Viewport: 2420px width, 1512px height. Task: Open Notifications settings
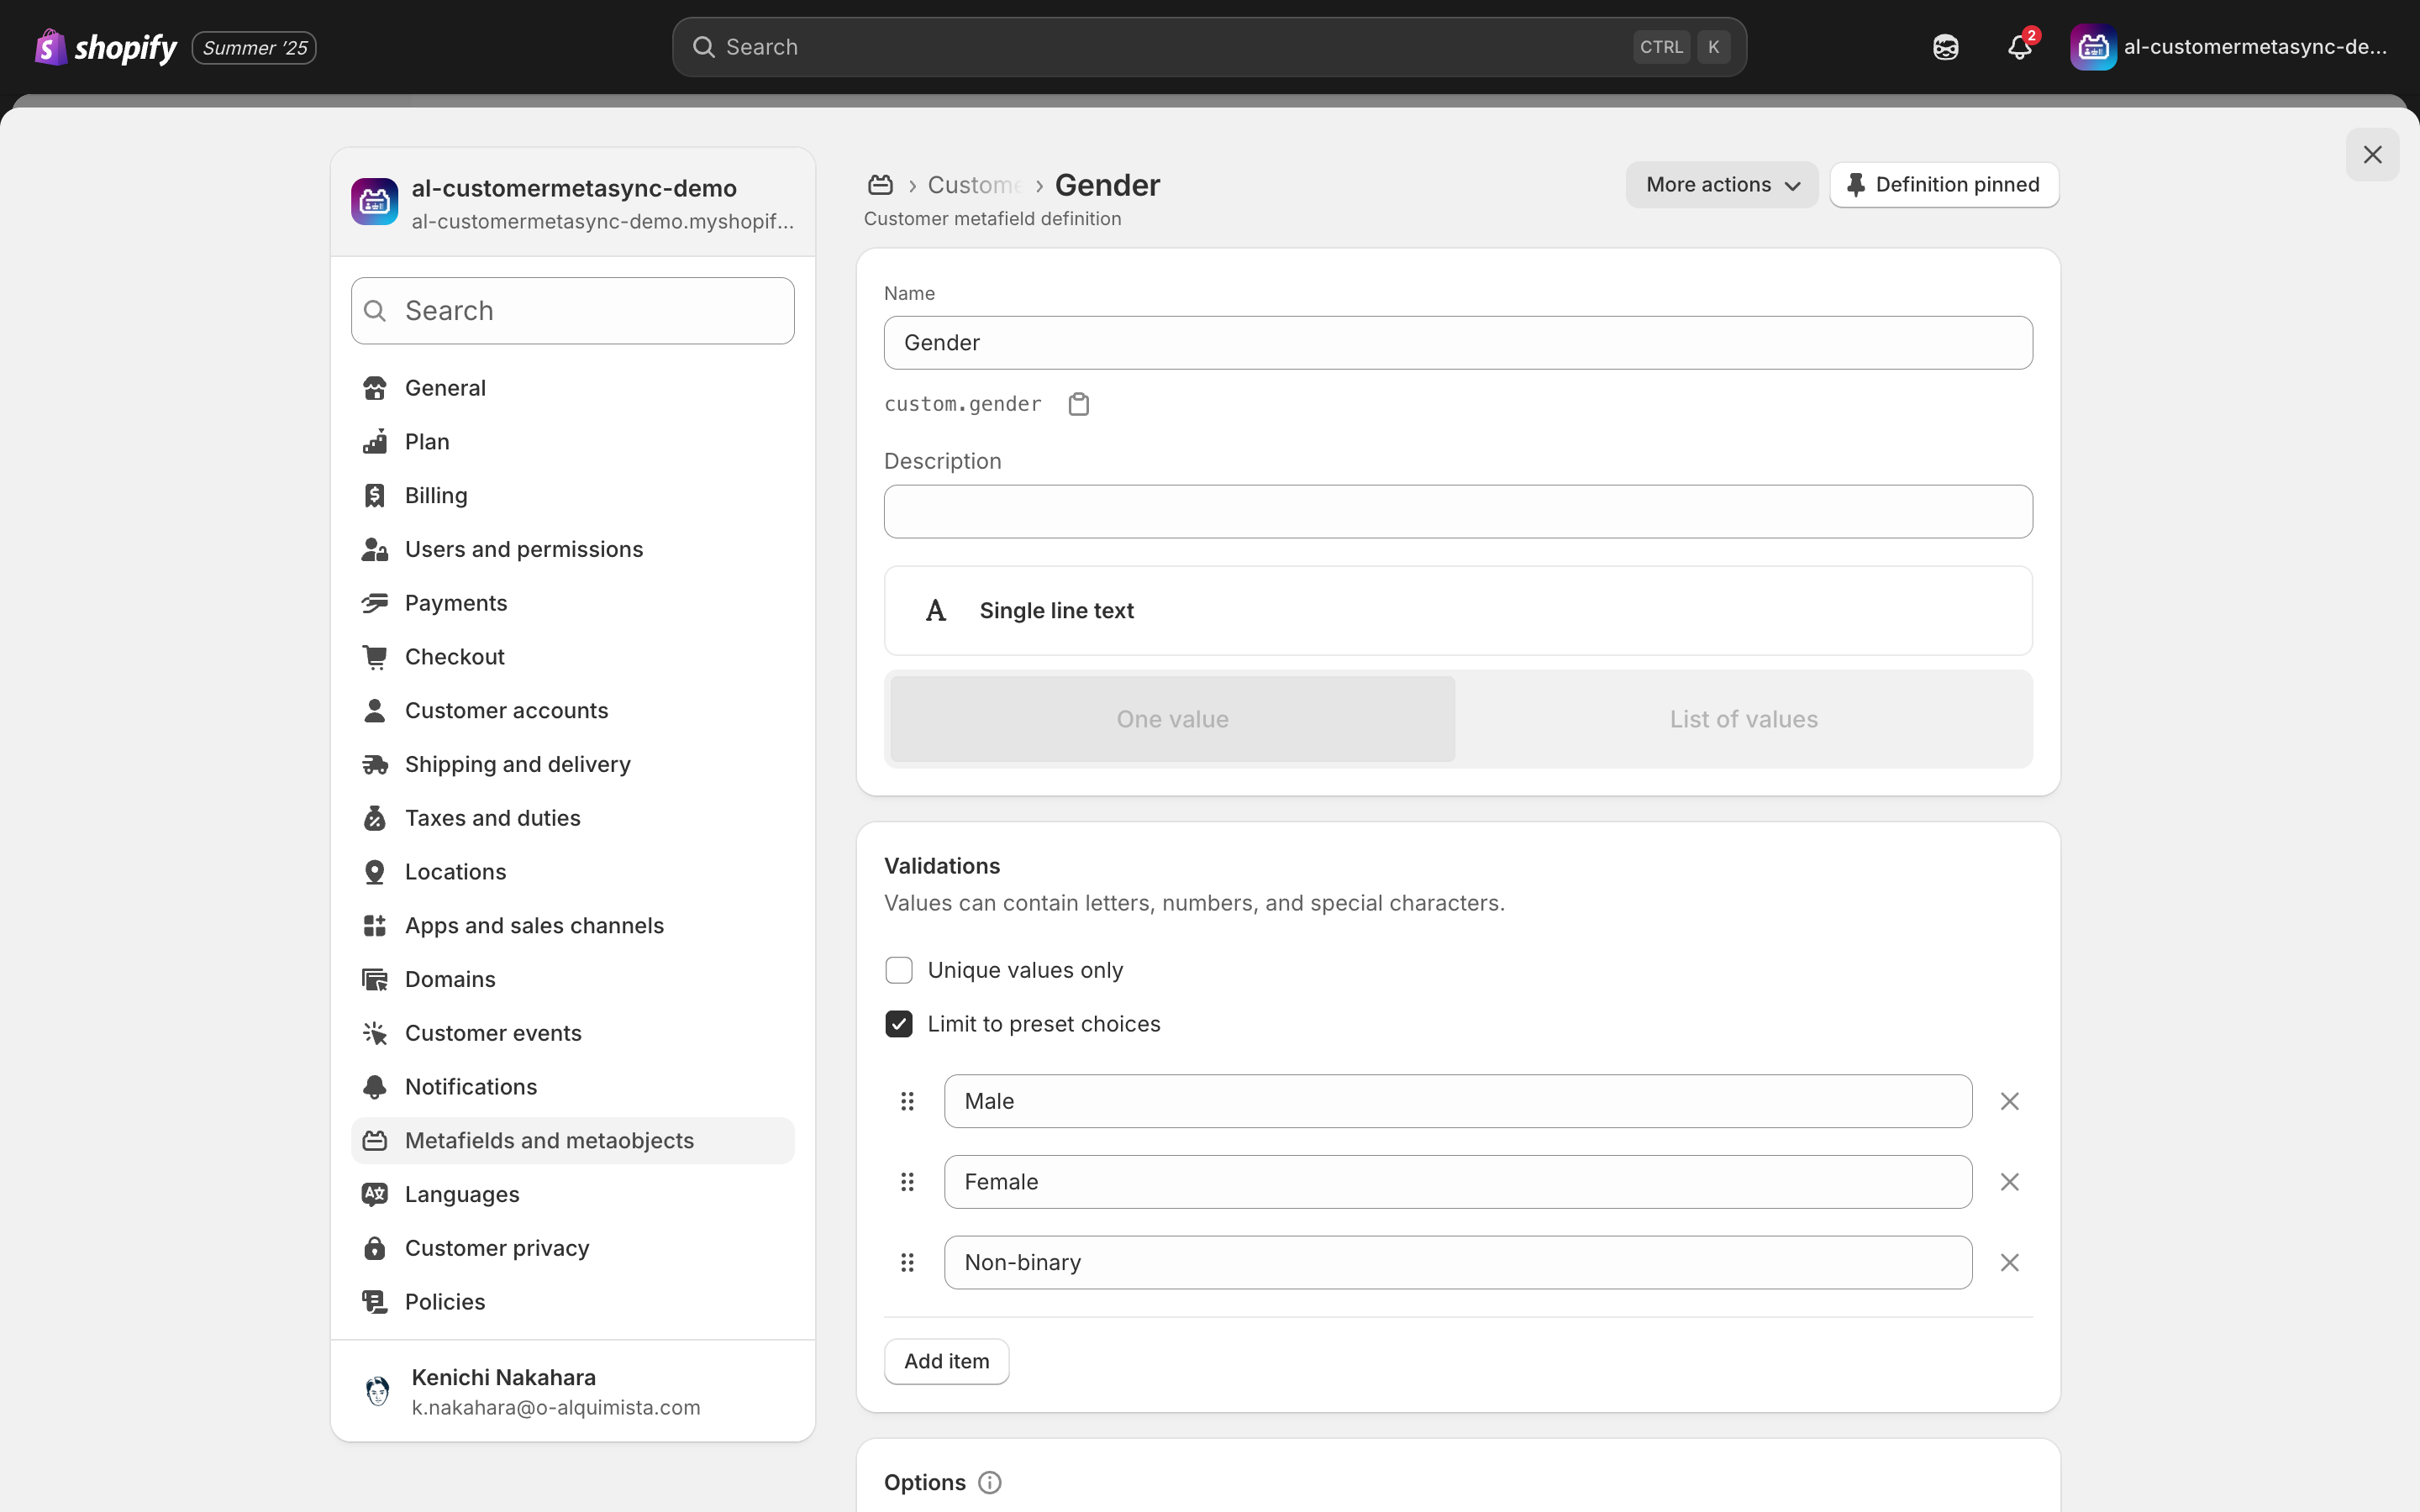572,1087
